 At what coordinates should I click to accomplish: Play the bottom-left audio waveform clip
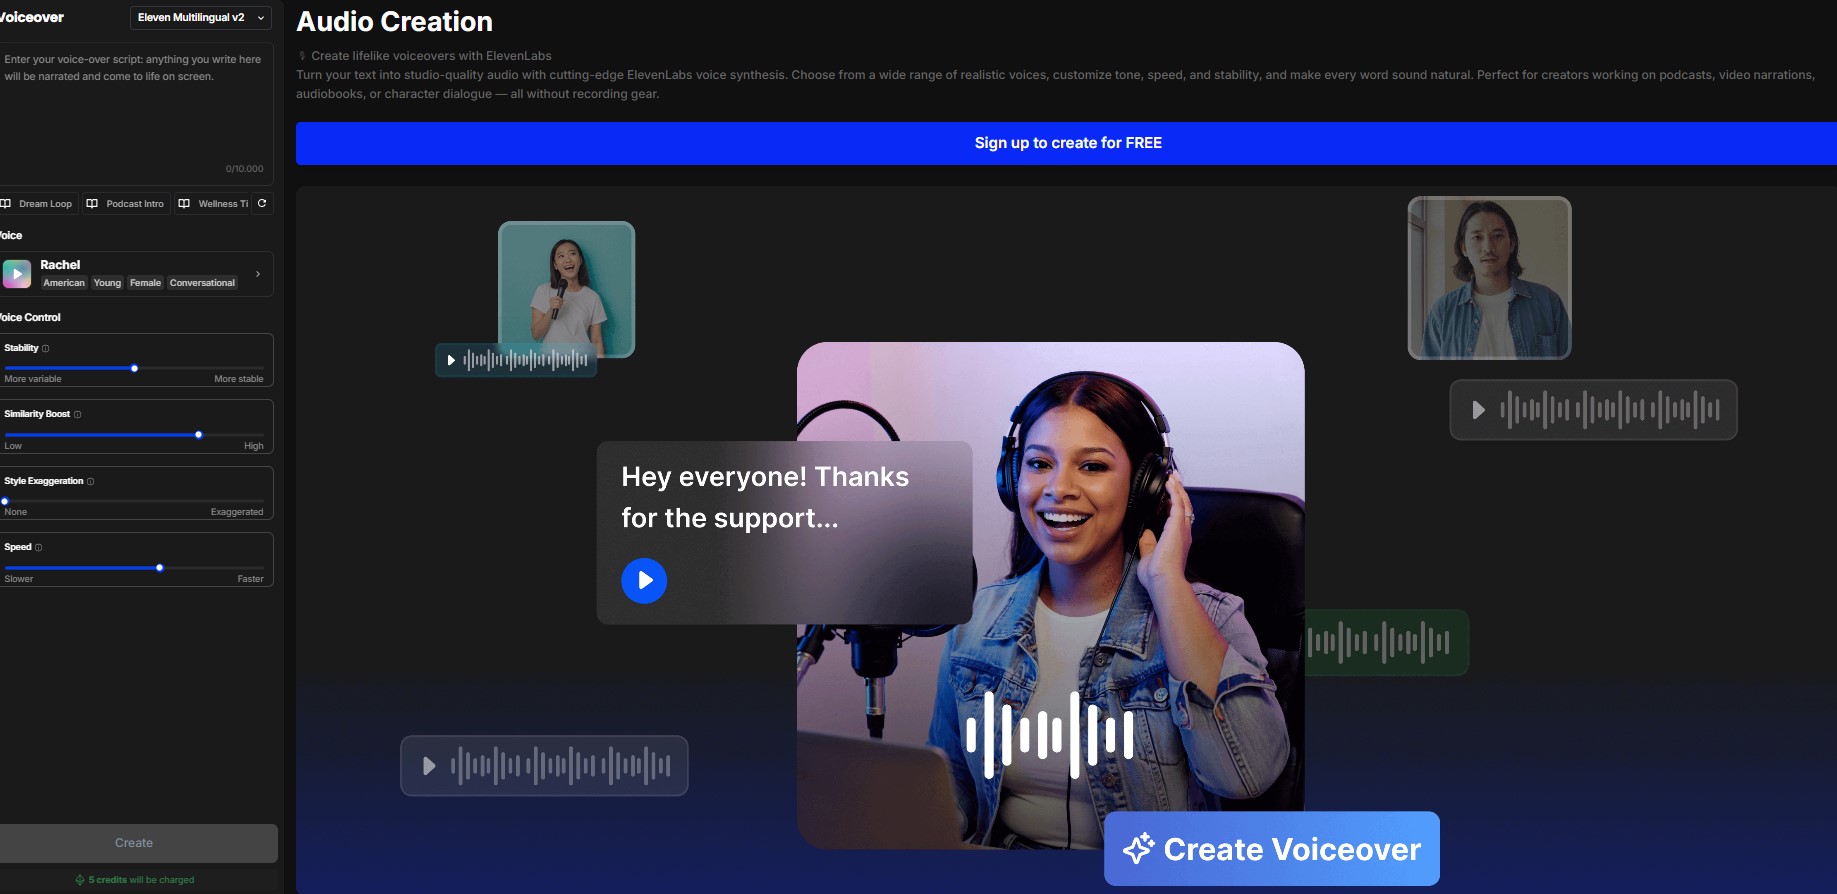click(429, 766)
